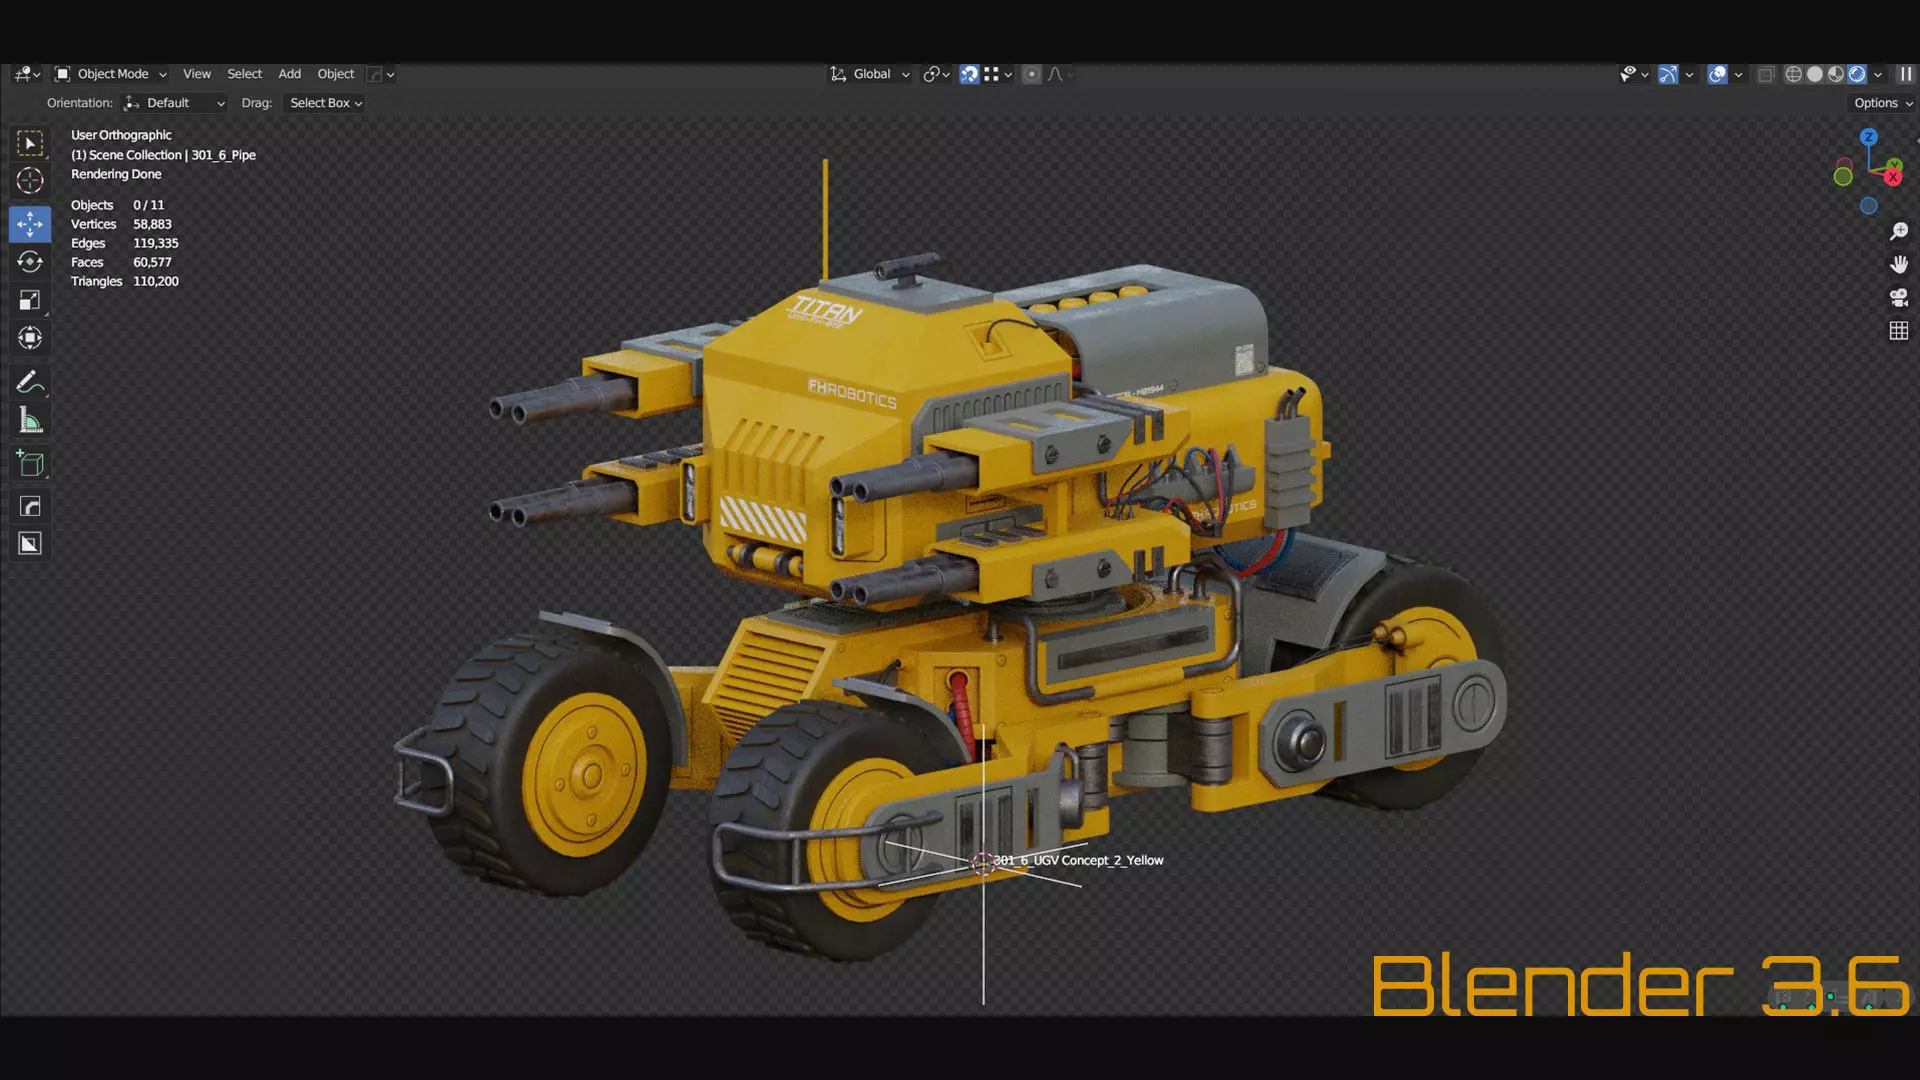Expand gizmo options dropdown arrow
Screen dimensions: 1920x1080
coord(1689,74)
